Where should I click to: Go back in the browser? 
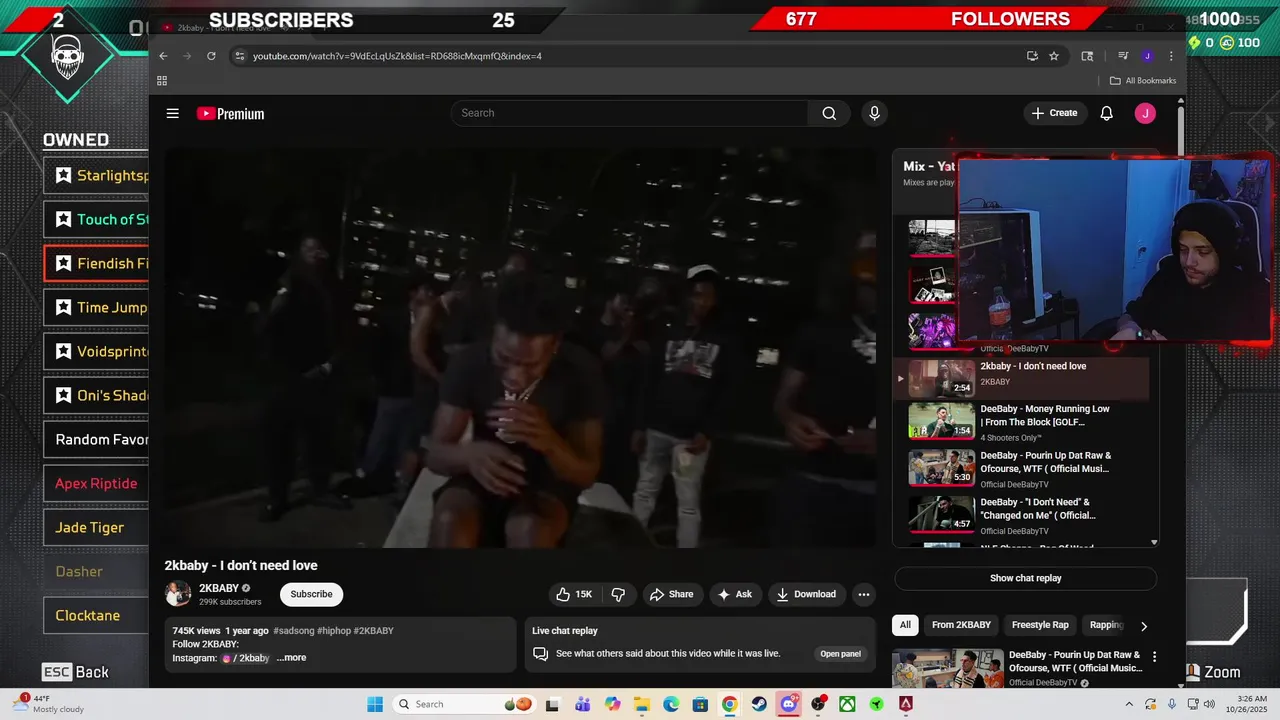[163, 56]
